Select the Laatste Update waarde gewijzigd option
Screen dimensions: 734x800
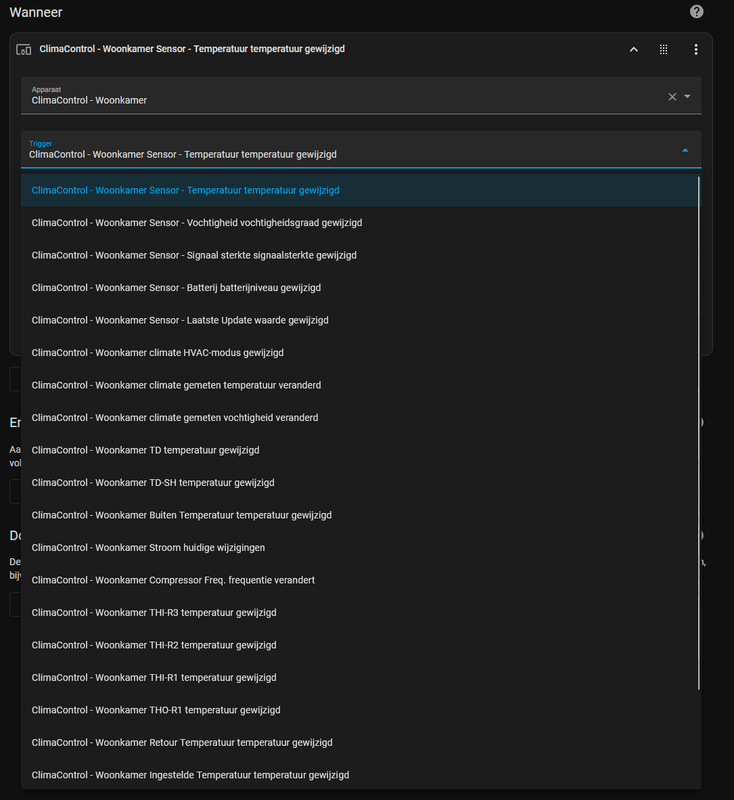coord(180,320)
